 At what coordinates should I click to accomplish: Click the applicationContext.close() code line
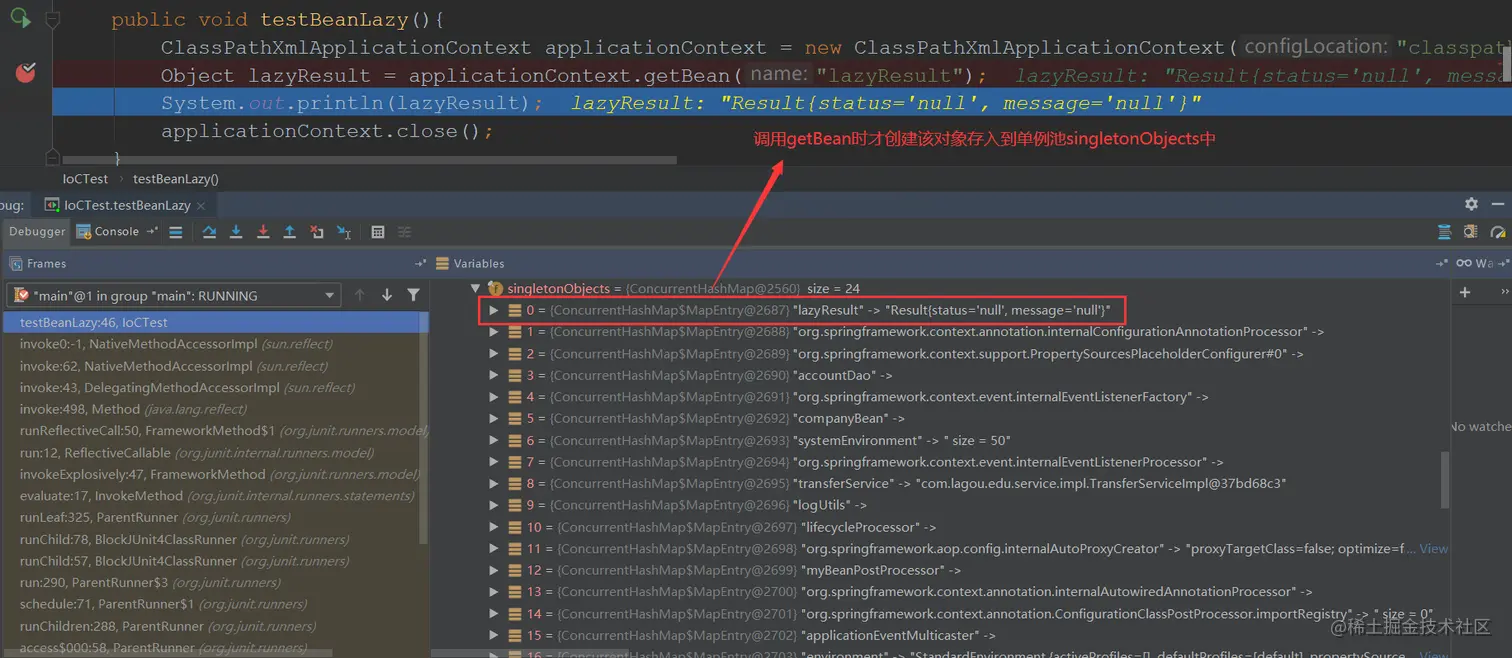327,131
